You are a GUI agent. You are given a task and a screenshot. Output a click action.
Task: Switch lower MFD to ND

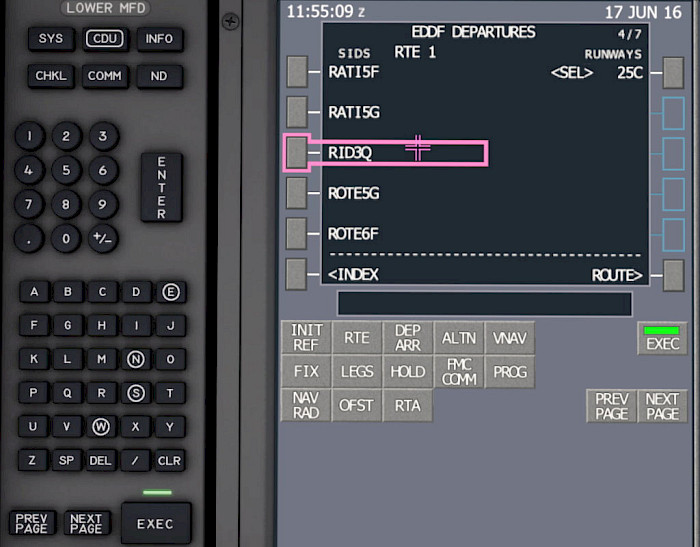pyautogui.click(x=159, y=76)
